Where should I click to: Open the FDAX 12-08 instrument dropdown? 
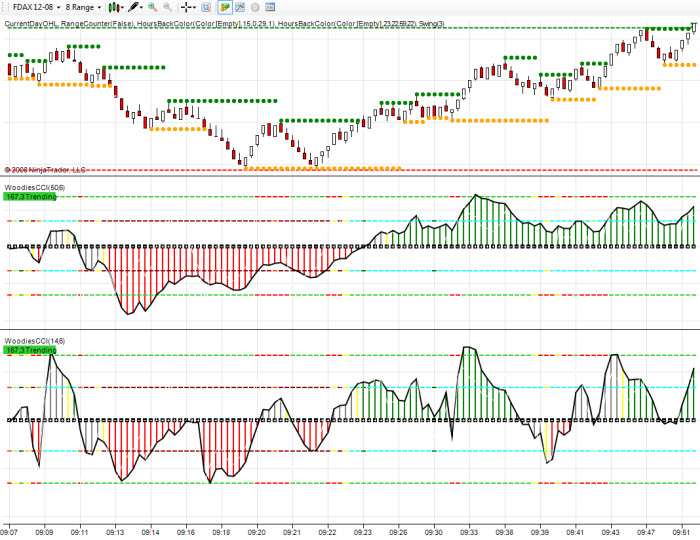click(37, 7)
